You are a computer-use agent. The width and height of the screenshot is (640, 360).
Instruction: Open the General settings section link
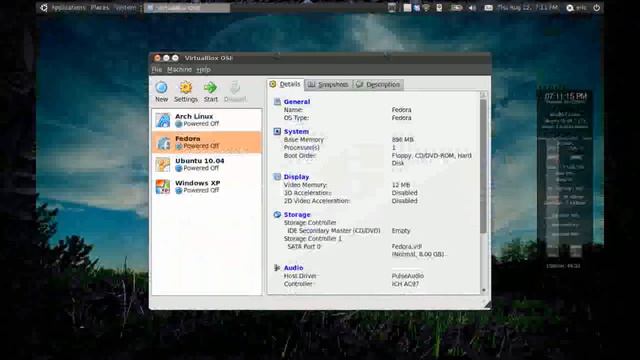pos(297,102)
